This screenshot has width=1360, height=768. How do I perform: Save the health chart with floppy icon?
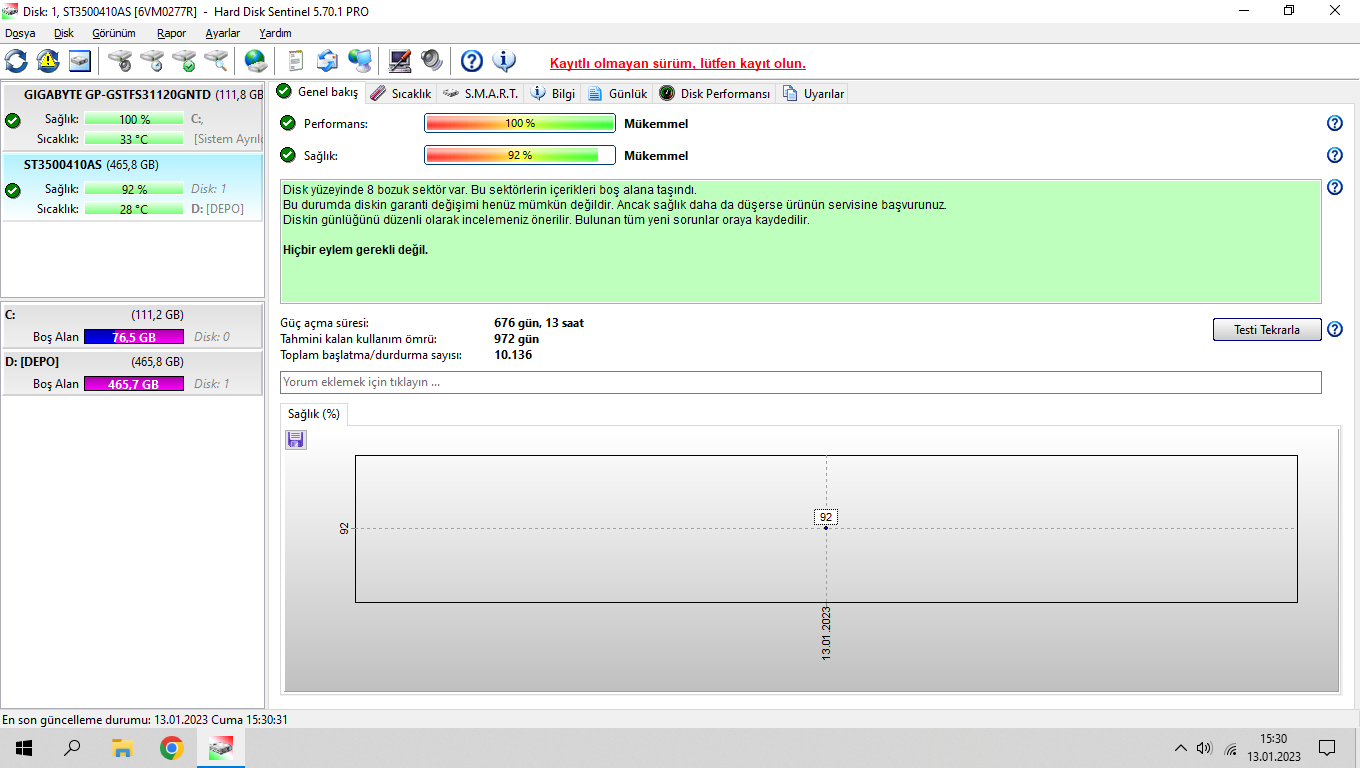(x=296, y=440)
